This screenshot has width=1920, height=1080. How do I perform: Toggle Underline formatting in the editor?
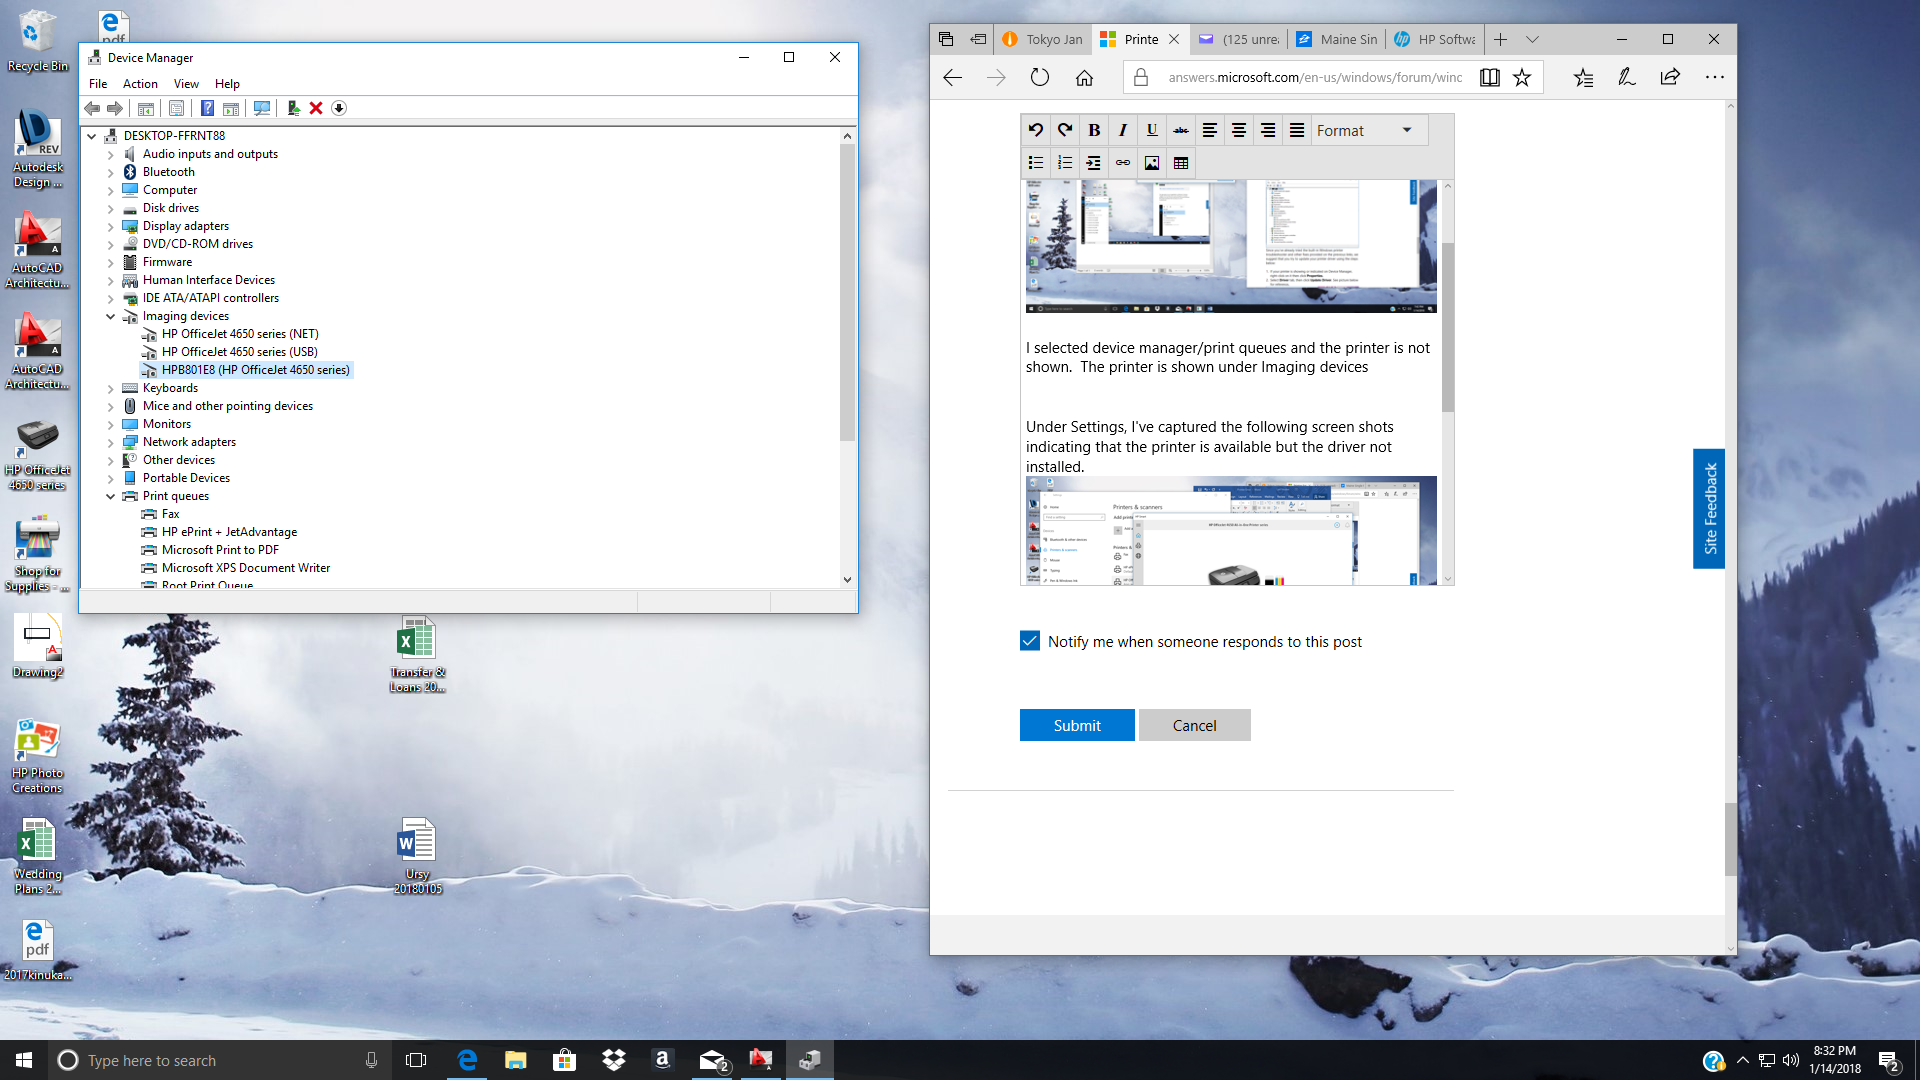[x=1152, y=130]
